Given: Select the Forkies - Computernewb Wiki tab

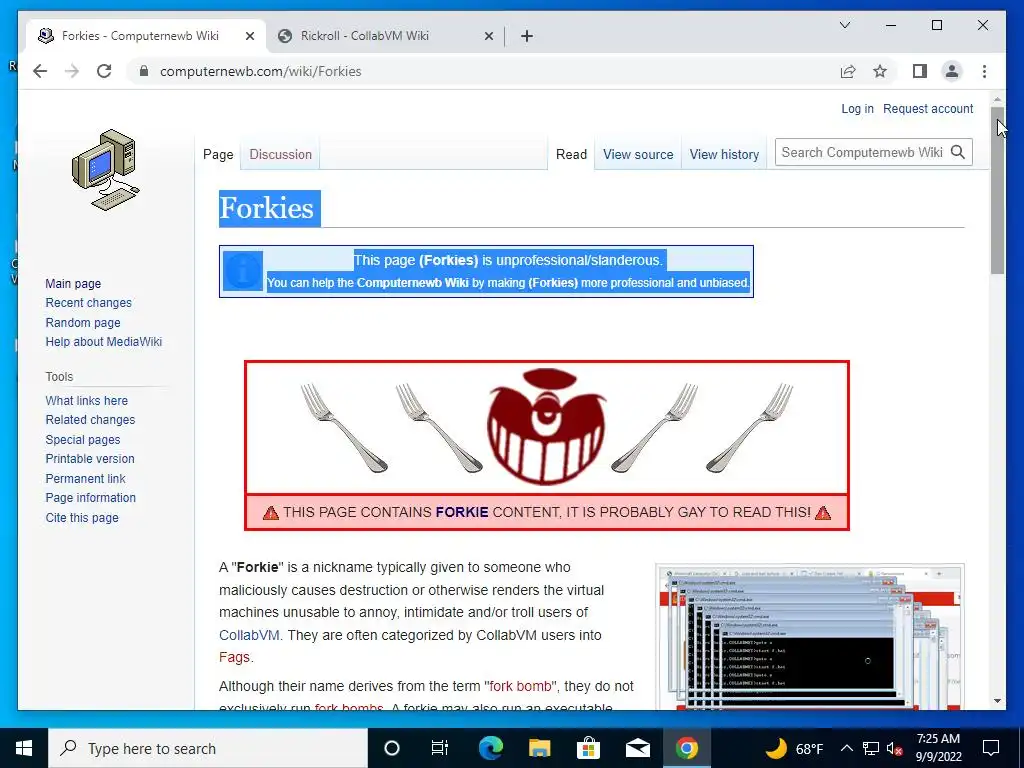Looking at the screenshot, I should click(145, 36).
